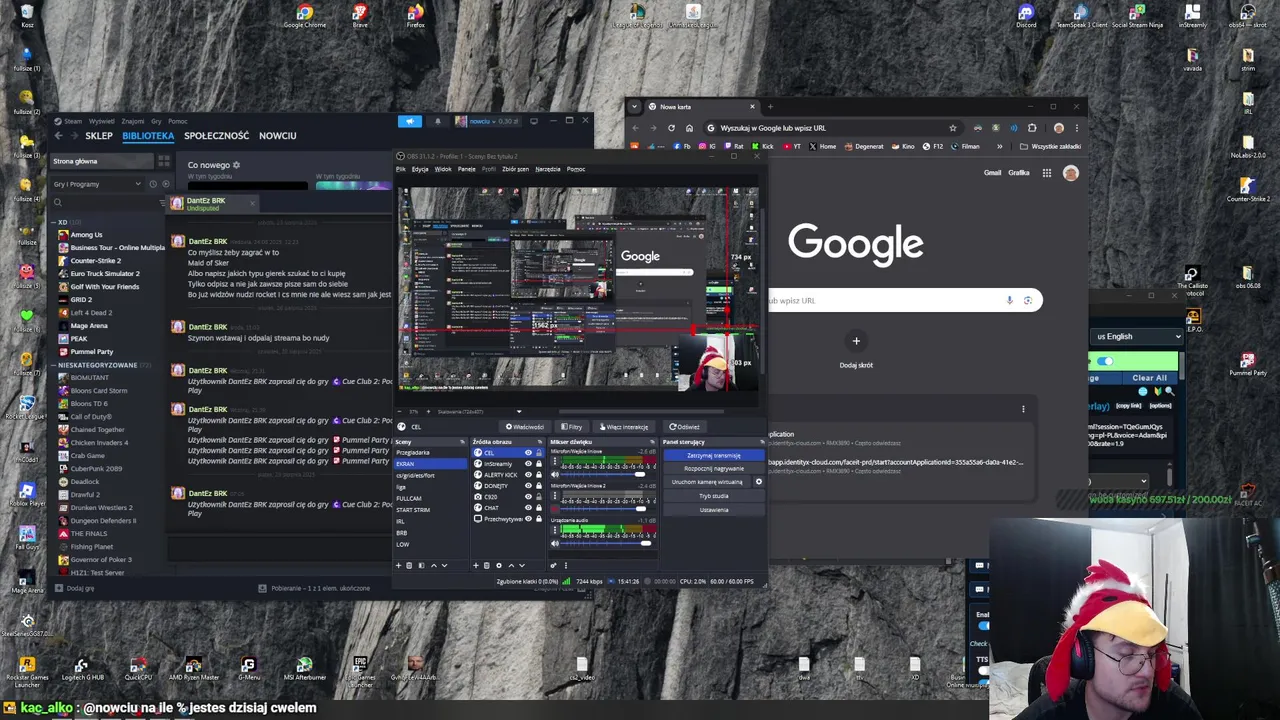Mute the Urządzenia audio speaker icon
This screenshot has width=1280, height=720.
pyautogui.click(x=555, y=543)
